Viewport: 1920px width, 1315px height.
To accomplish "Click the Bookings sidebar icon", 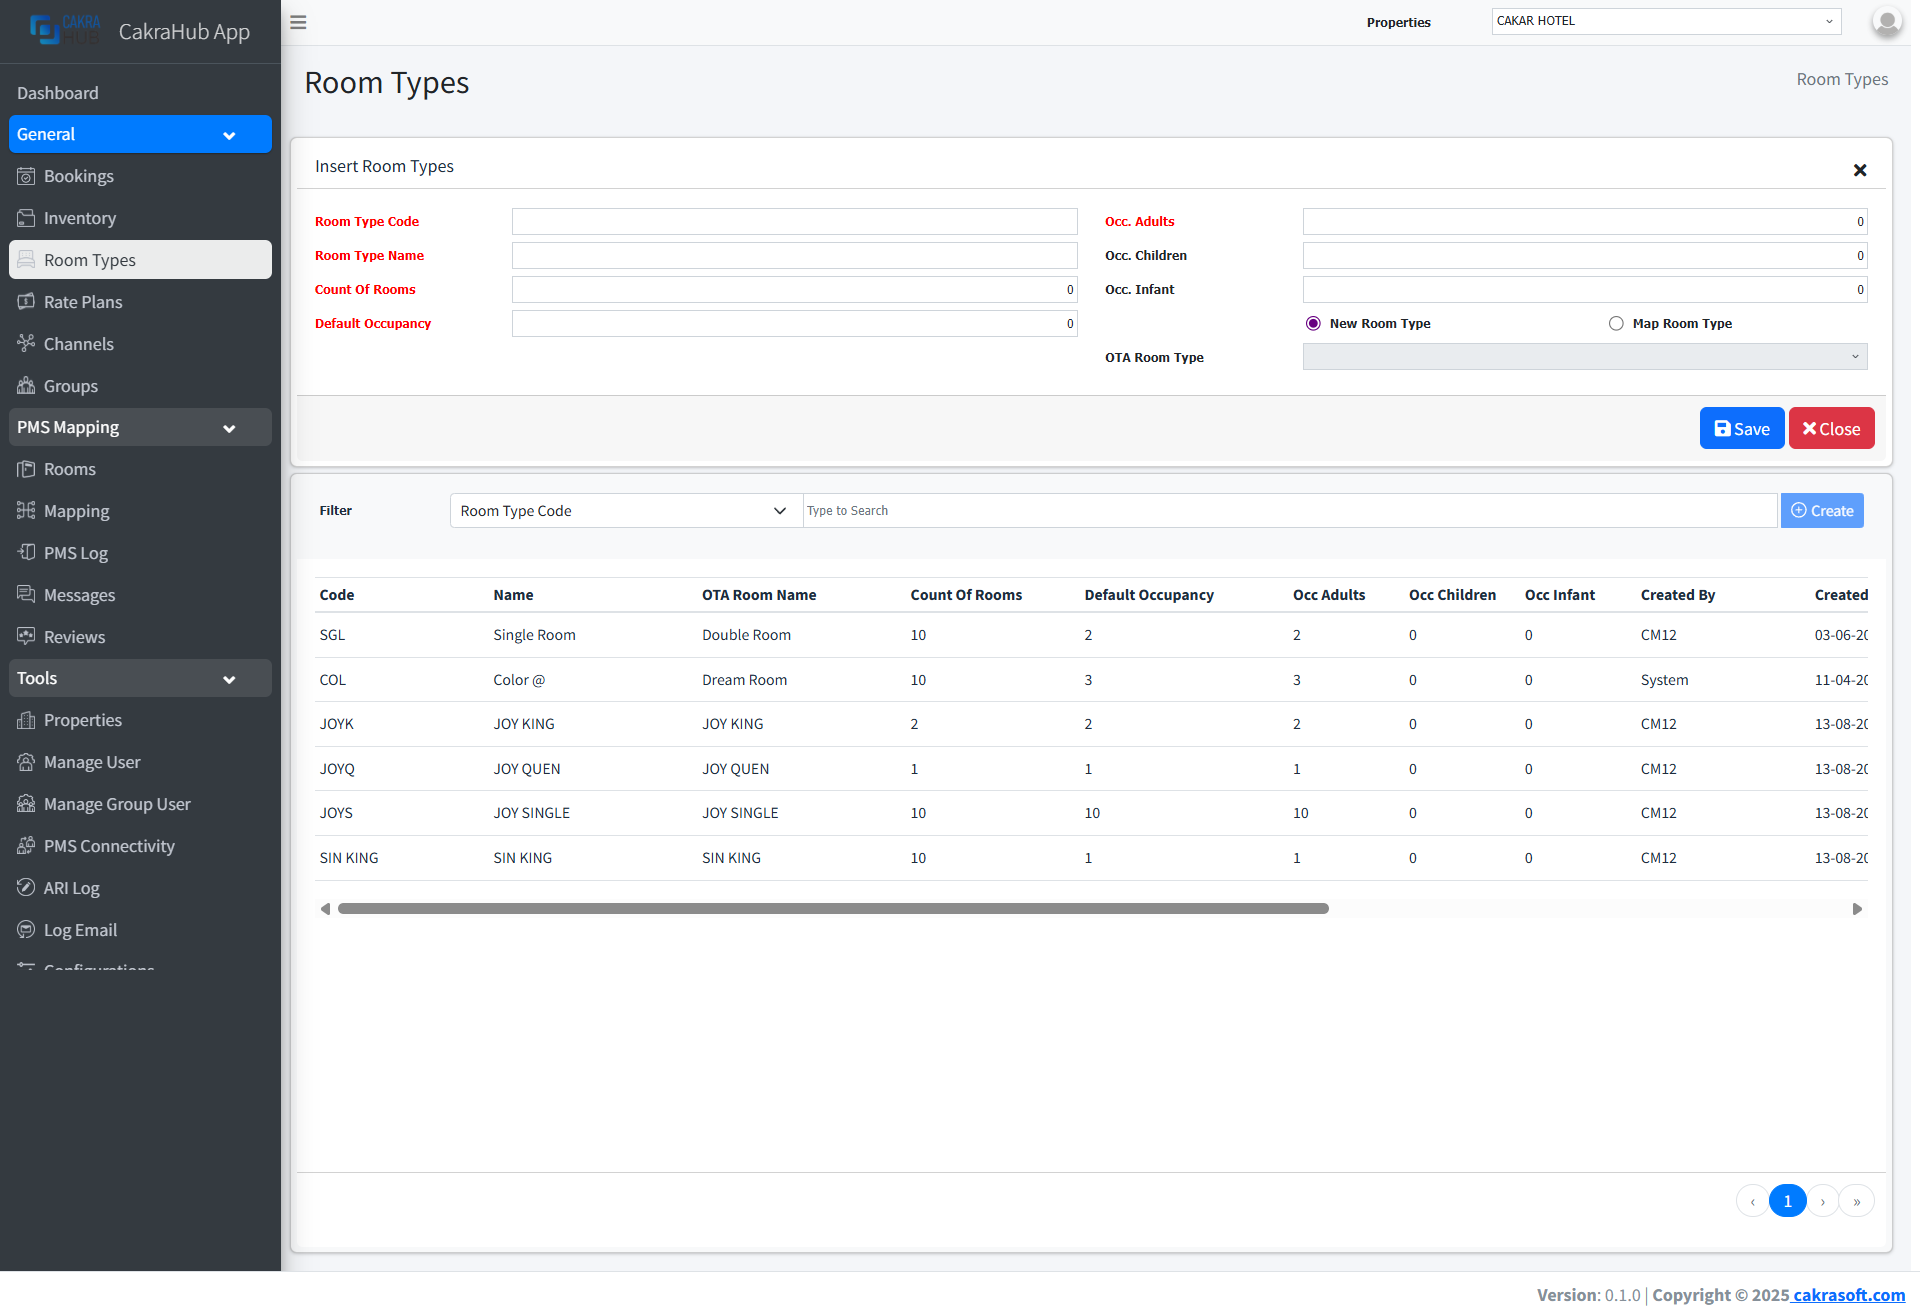I will [26, 176].
